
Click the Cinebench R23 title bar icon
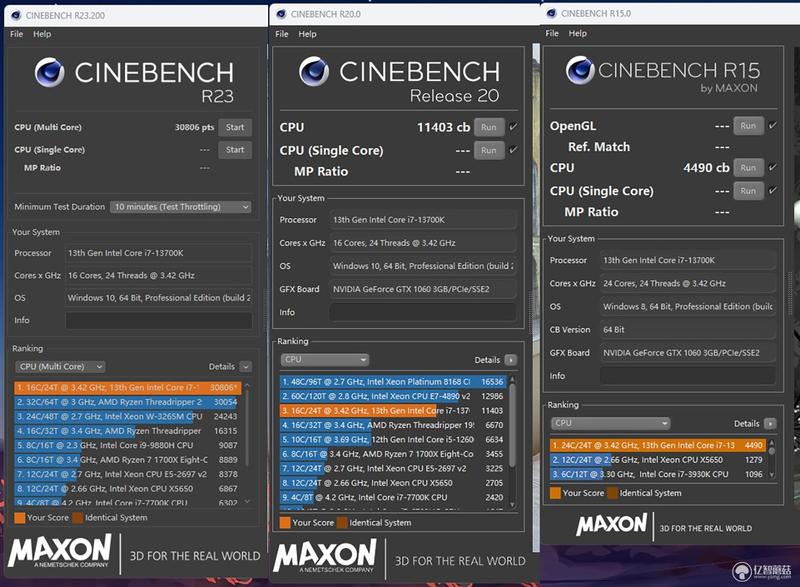click(16, 15)
